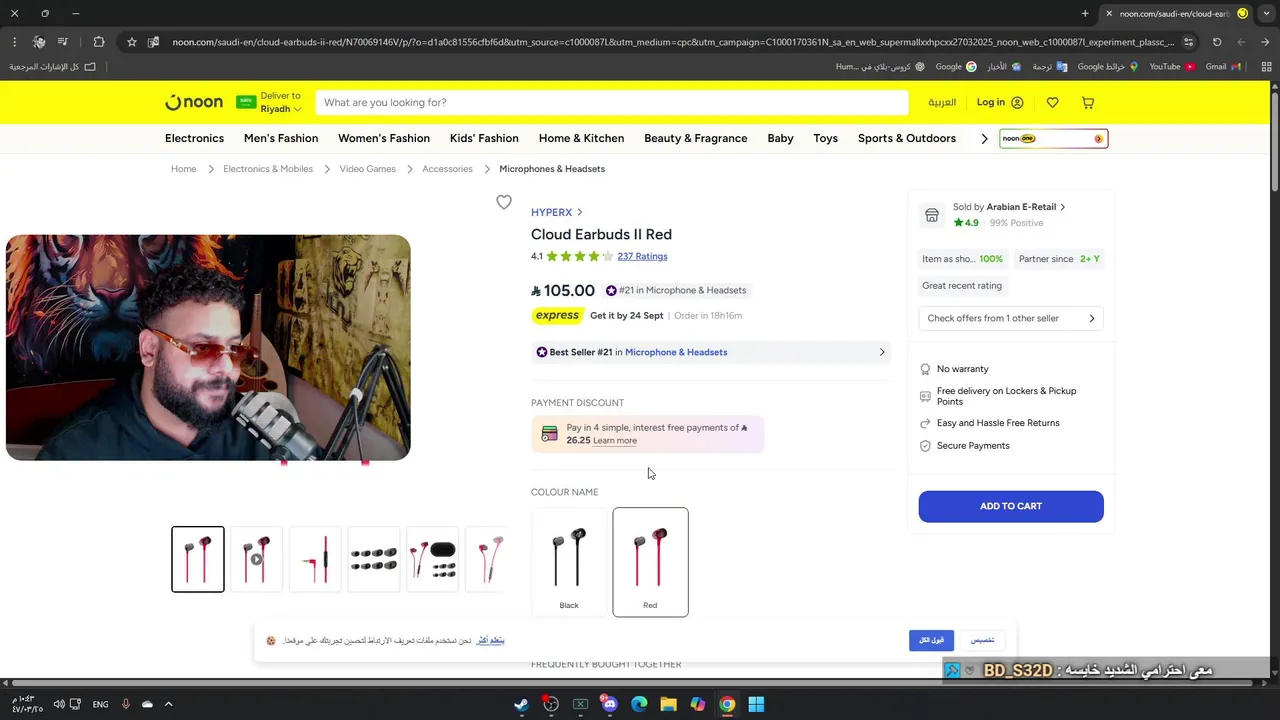Go to Home breadcrumb
1280x720 pixels.
(184, 169)
